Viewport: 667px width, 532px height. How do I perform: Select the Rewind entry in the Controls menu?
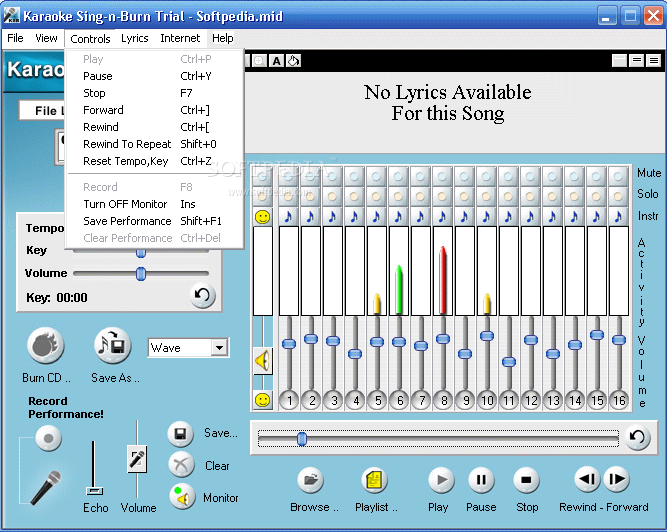[155, 127]
